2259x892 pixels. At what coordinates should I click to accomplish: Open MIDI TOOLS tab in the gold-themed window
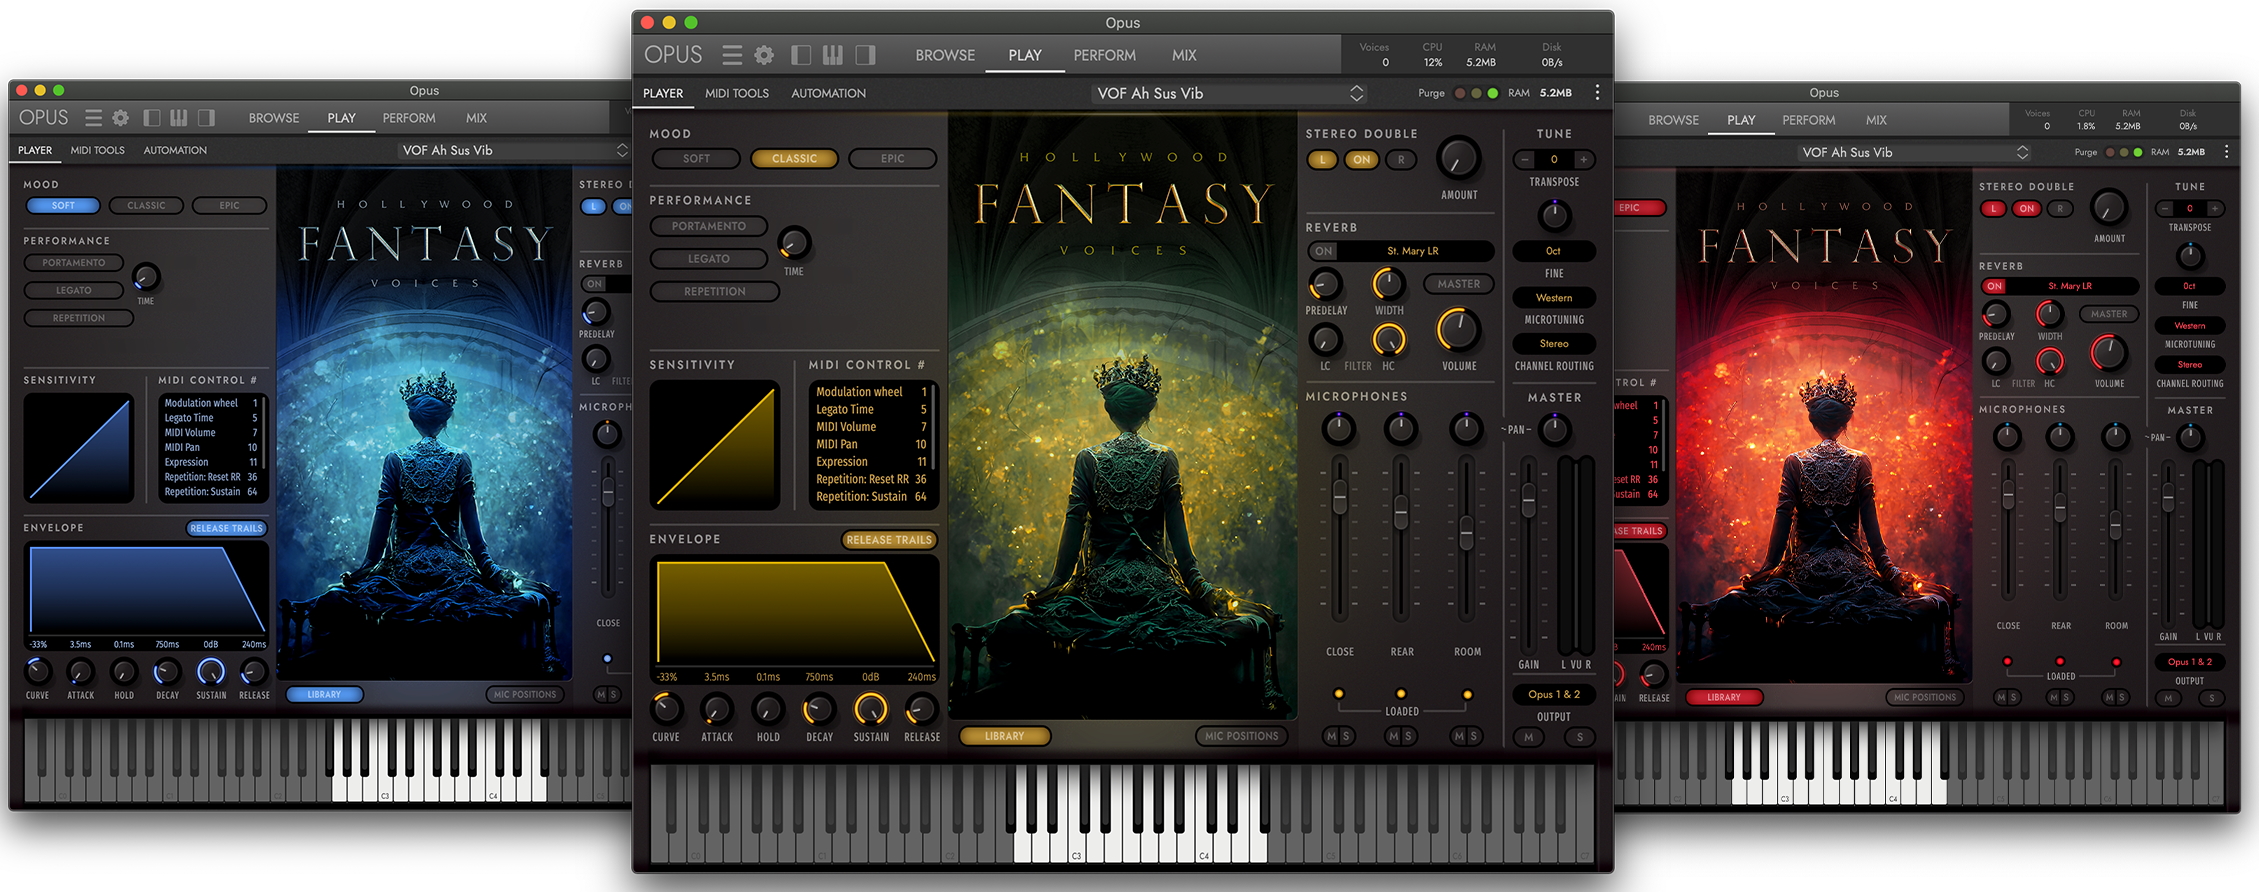(x=736, y=93)
